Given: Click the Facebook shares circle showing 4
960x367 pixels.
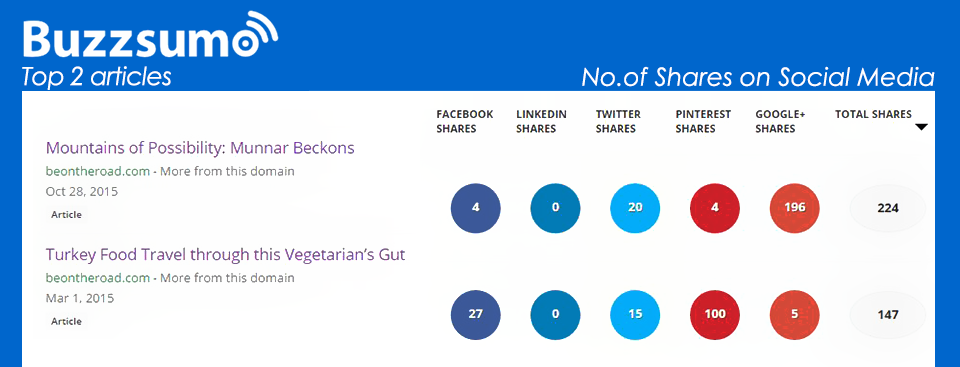Looking at the screenshot, I should click(x=476, y=208).
